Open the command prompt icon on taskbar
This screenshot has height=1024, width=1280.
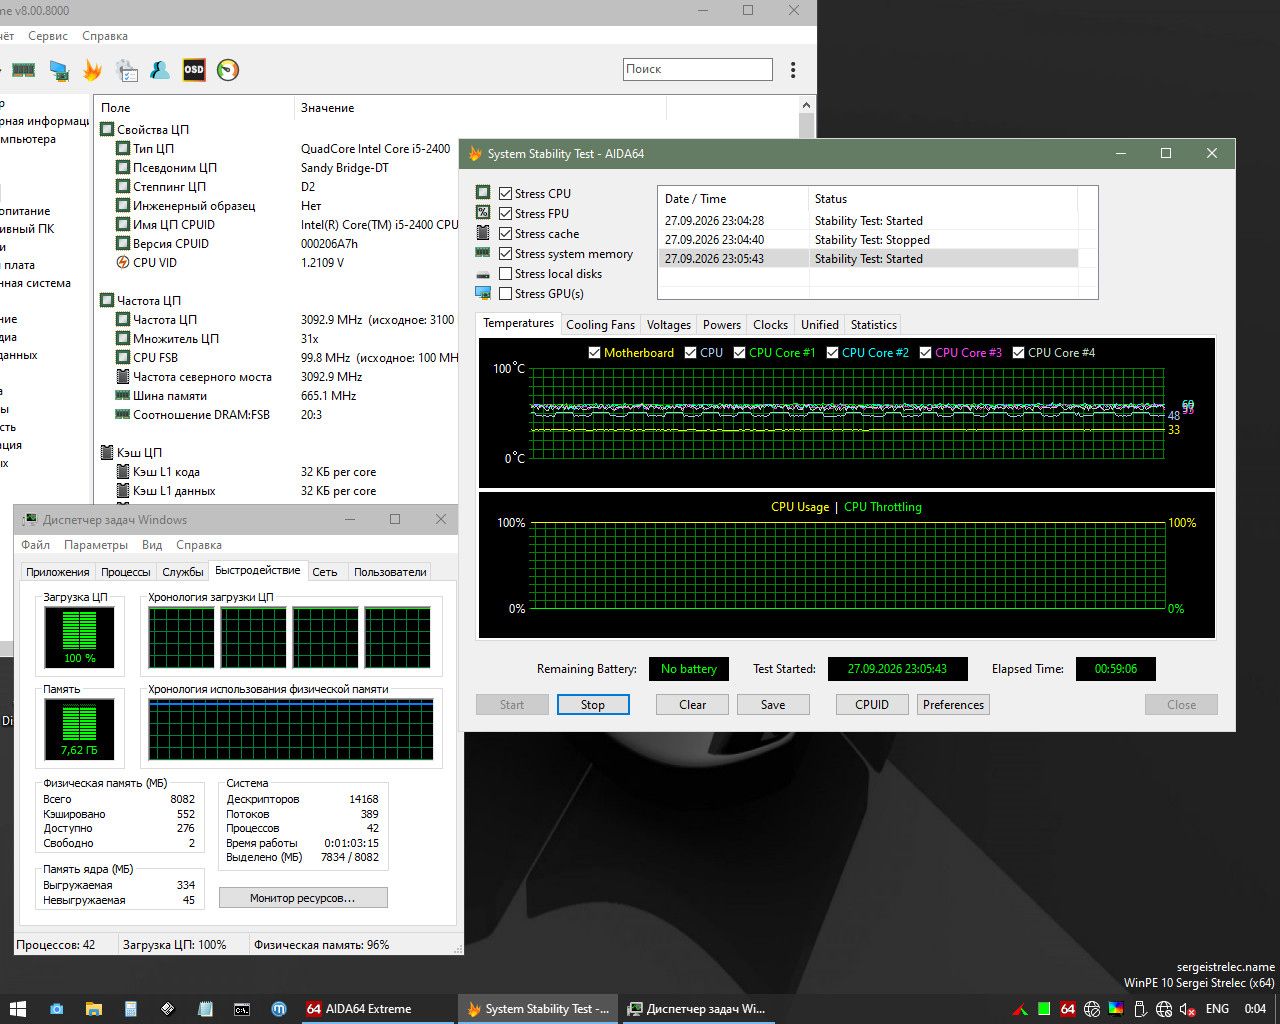[x=242, y=1009]
